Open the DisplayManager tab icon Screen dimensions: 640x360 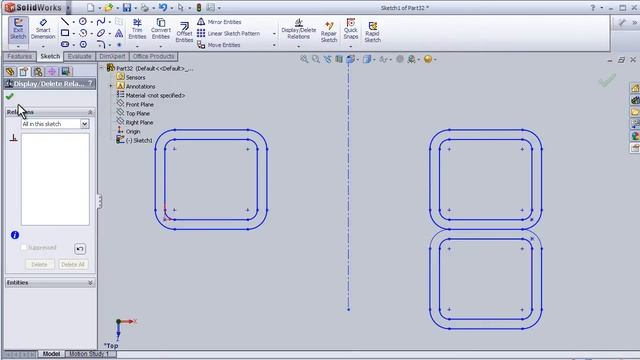[x=66, y=72]
